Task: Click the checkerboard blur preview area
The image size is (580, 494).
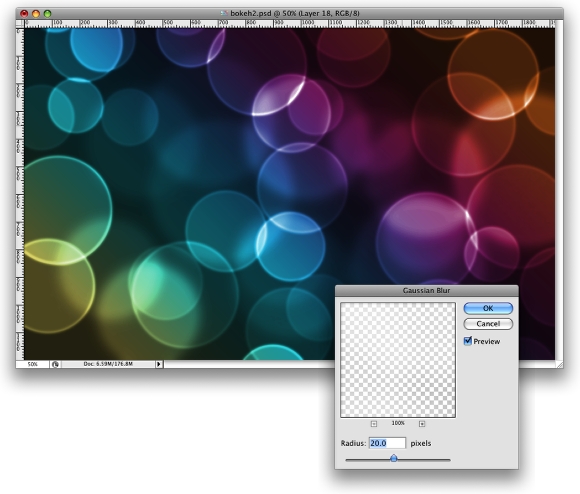Action: click(x=398, y=360)
